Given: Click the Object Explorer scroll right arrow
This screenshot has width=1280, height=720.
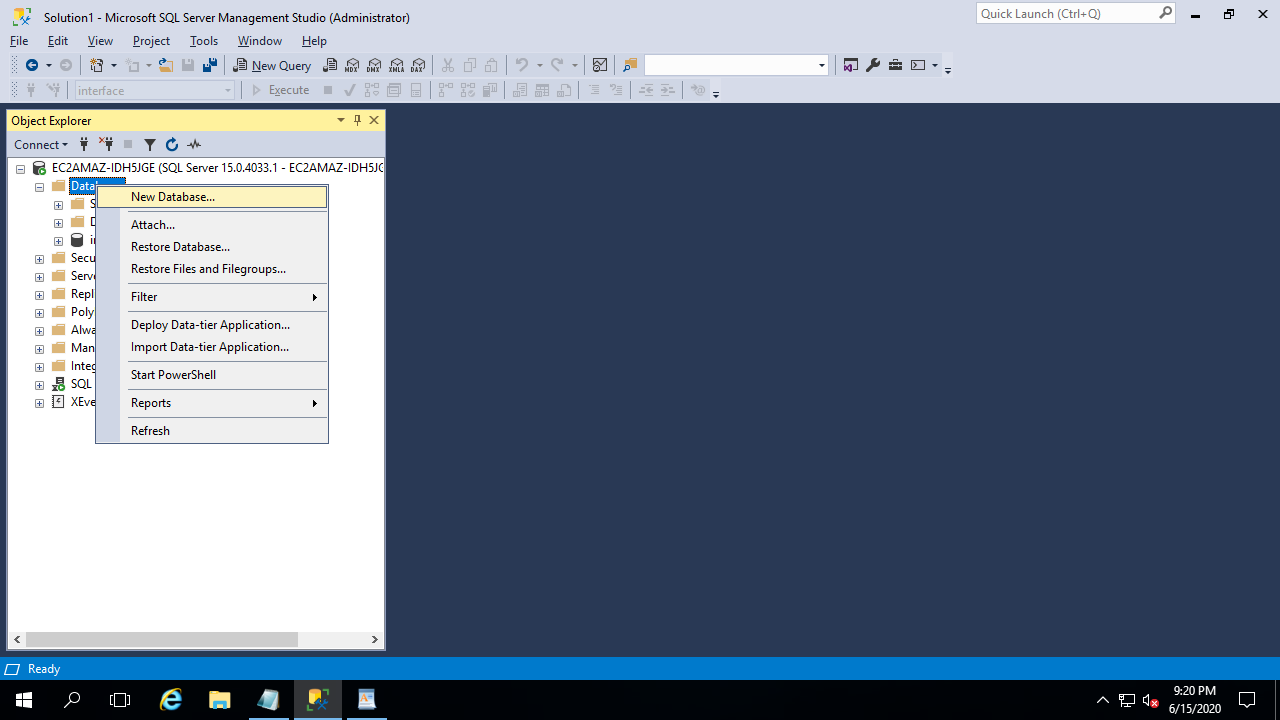Looking at the screenshot, I should [x=375, y=639].
